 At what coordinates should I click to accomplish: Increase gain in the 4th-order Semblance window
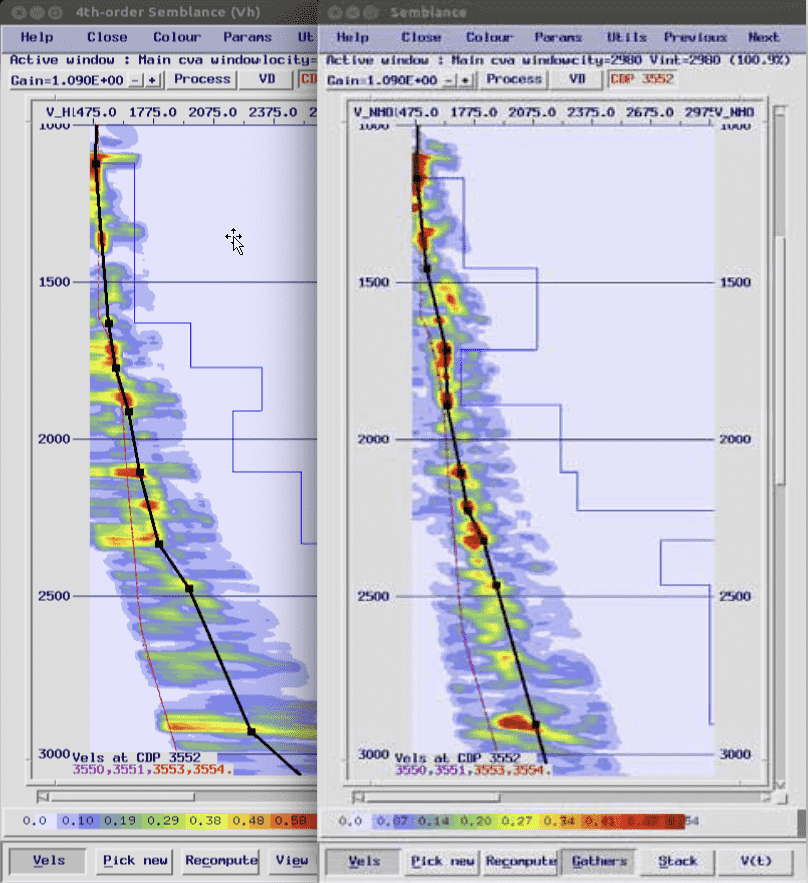point(152,80)
